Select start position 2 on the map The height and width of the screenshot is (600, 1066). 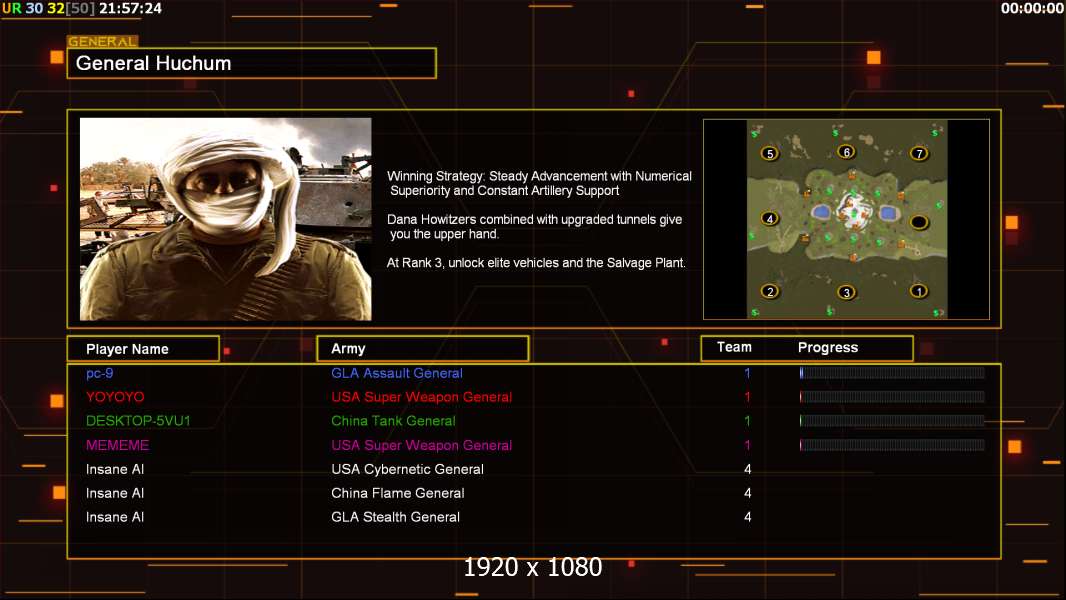pos(770,292)
